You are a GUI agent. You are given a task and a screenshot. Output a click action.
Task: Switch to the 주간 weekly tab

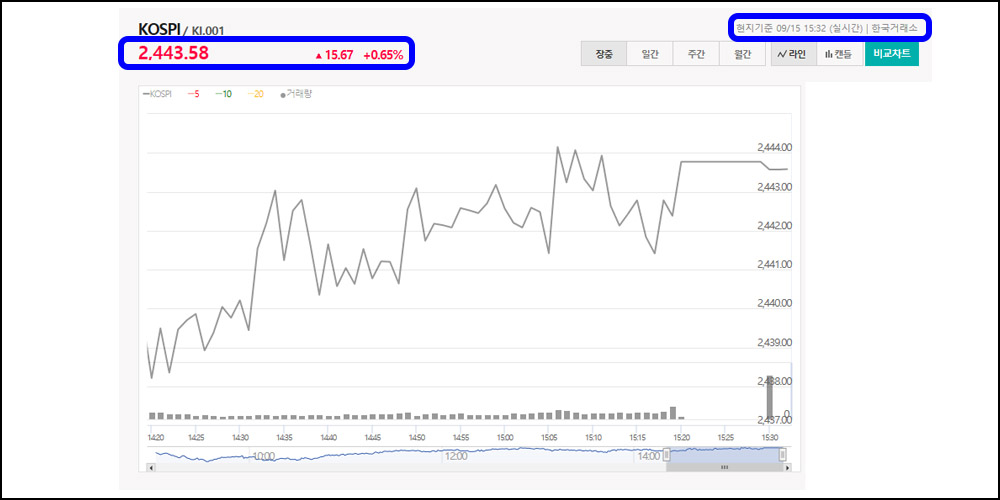click(x=696, y=54)
